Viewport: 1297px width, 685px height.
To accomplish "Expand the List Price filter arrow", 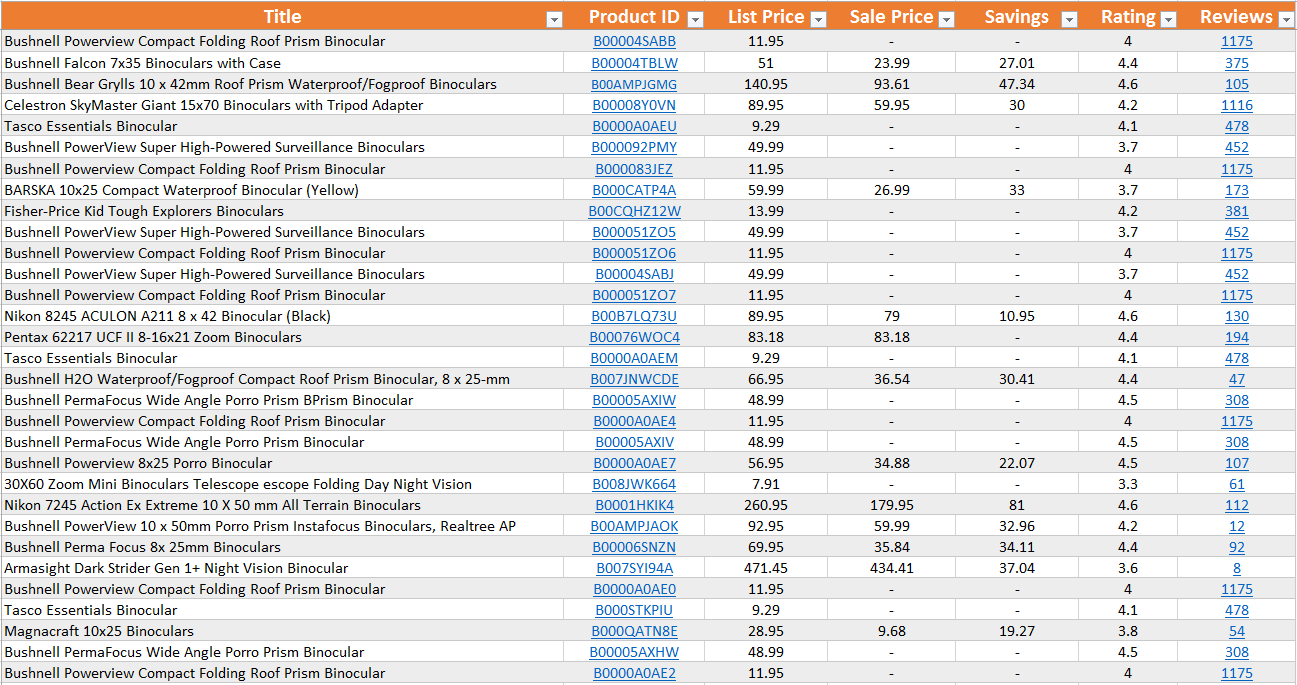I will click(818, 19).
